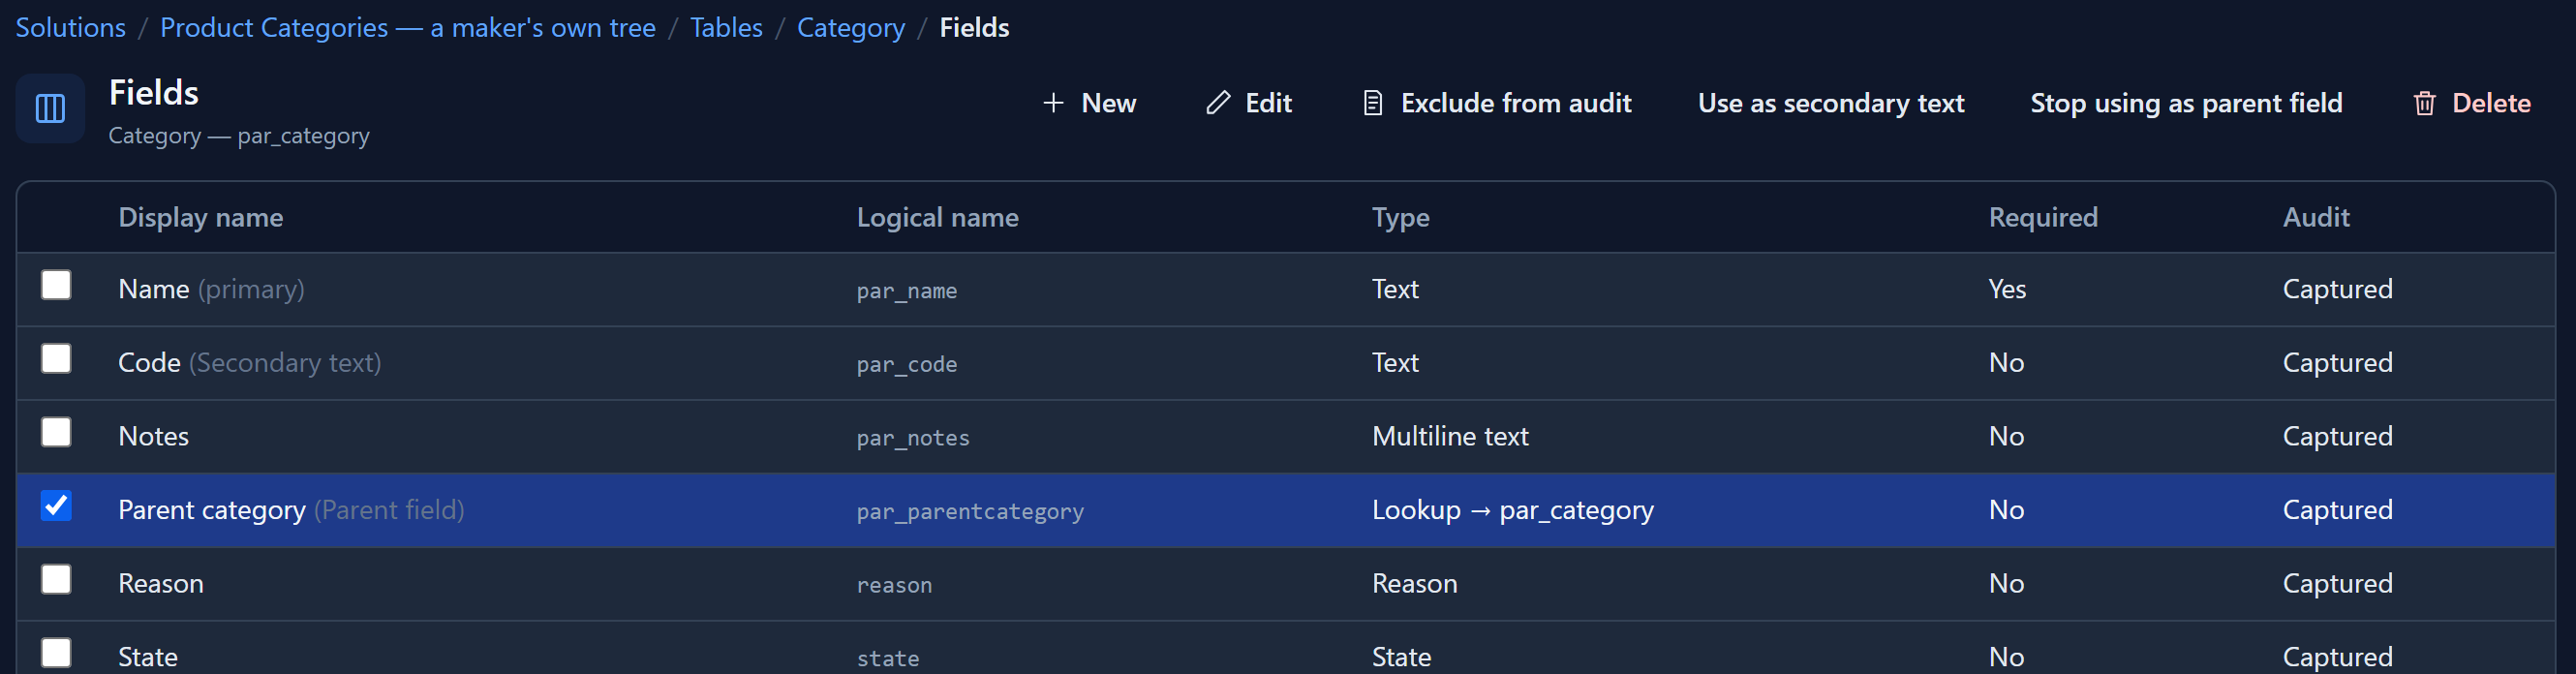Select the Reason display name cell
Image resolution: width=2576 pixels, height=674 pixels.
pyautogui.click(x=161, y=583)
